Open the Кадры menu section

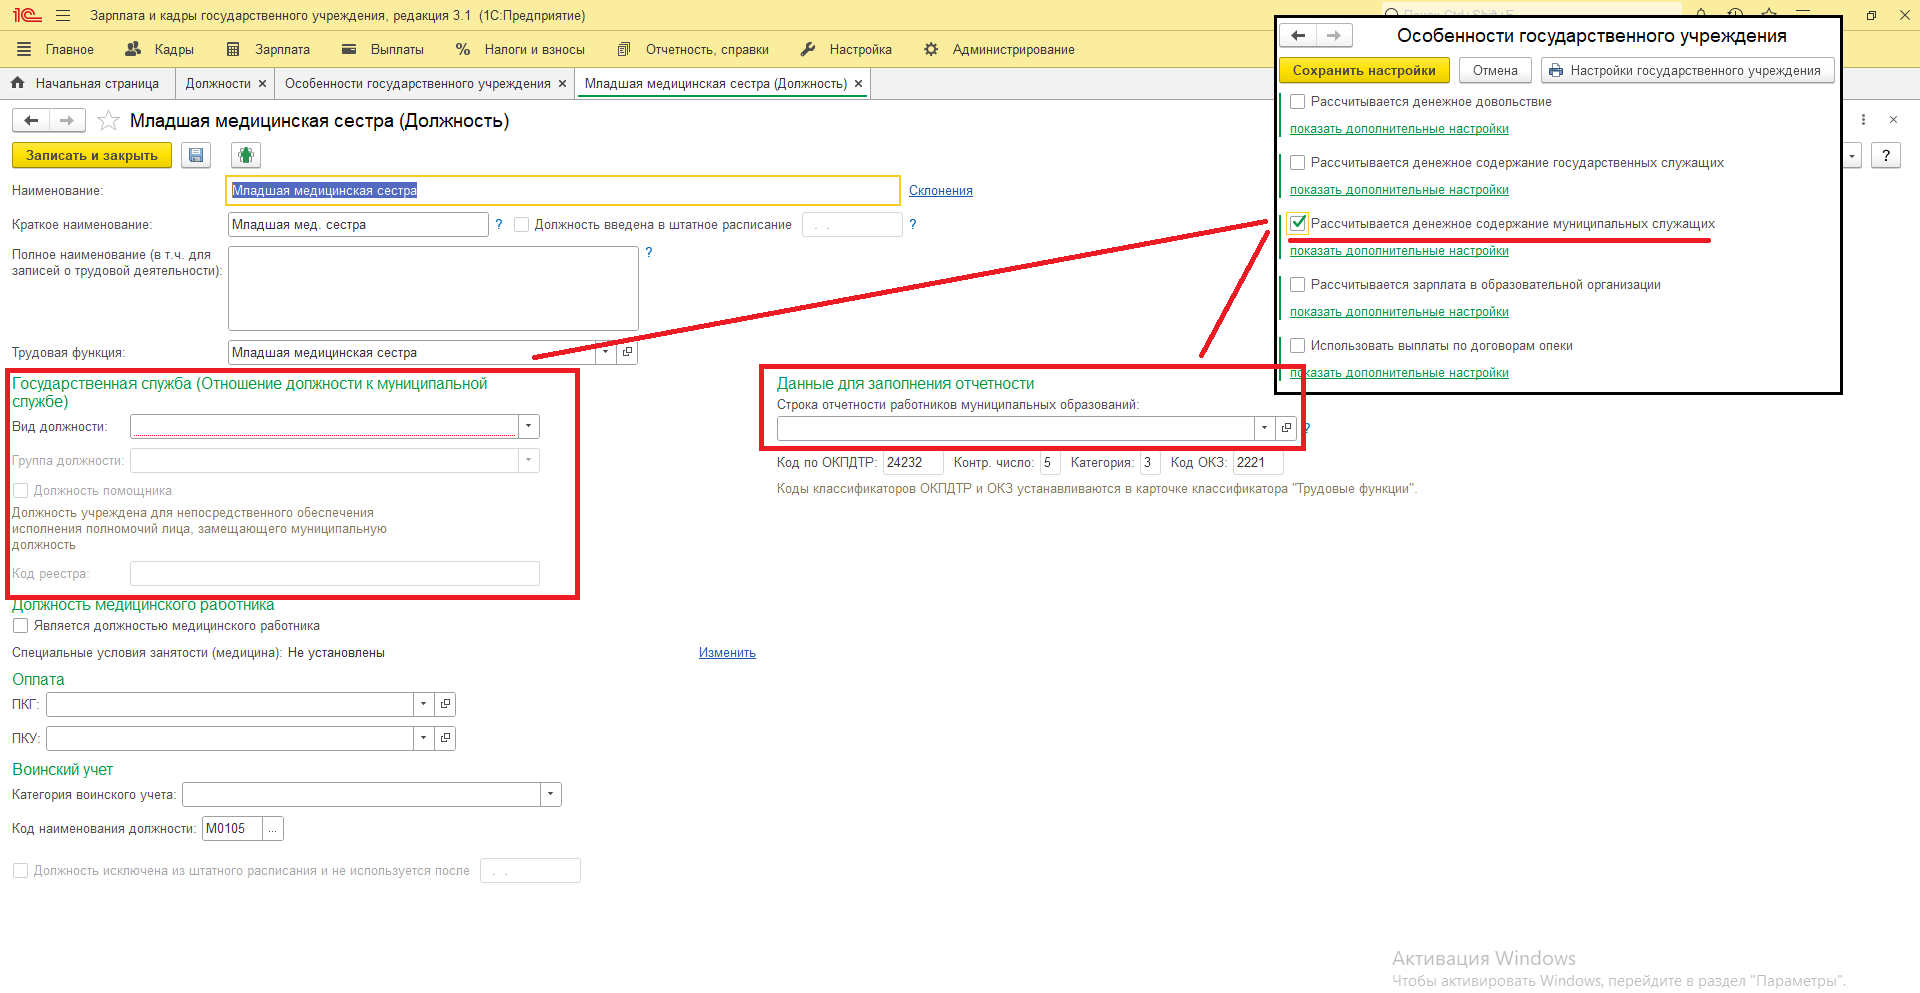coord(160,49)
